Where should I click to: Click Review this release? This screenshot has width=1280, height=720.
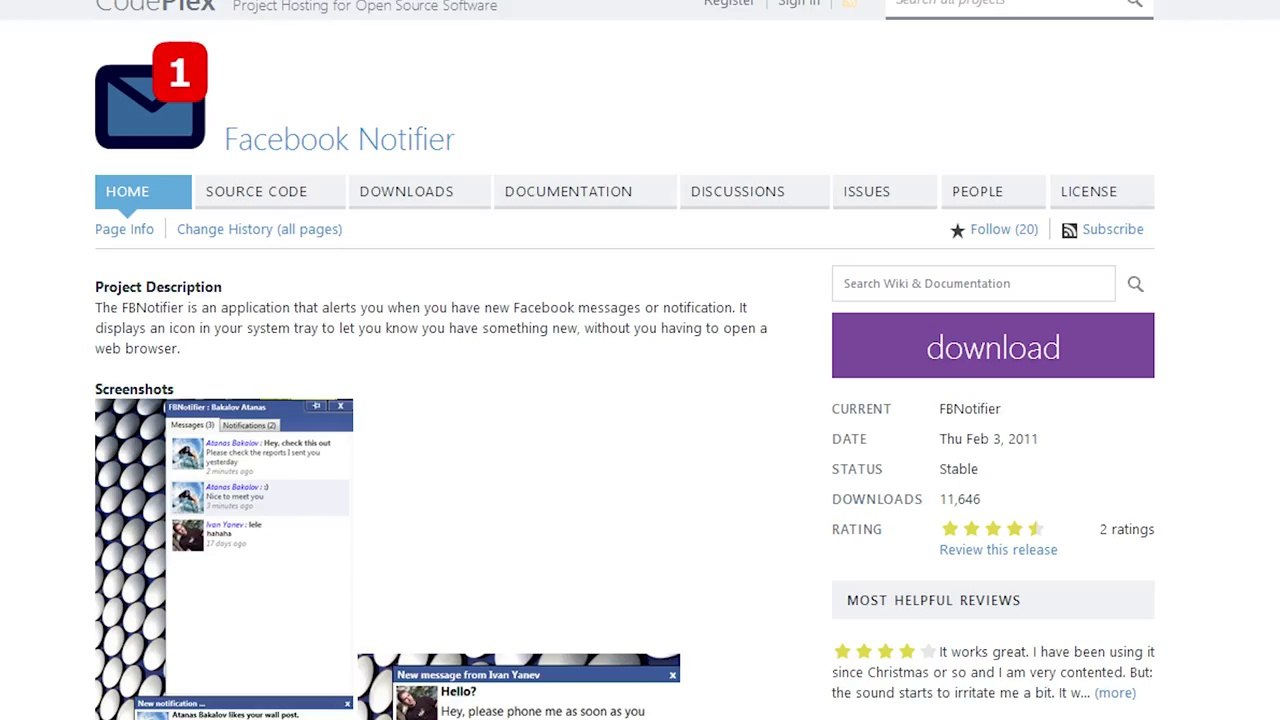[998, 550]
